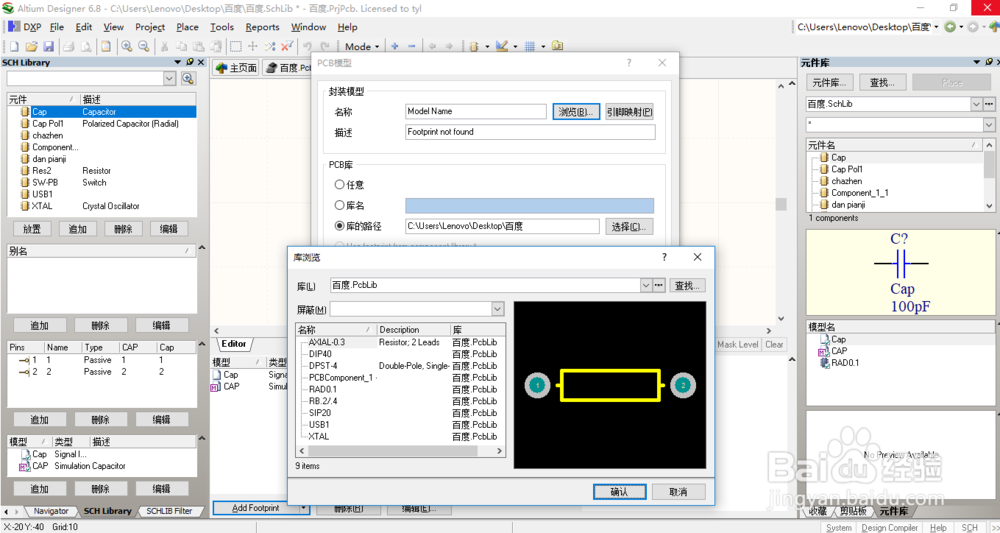The width and height of the screenshot is (1000, 533).
Task: Click the open folder icon in toolbar
Action: pos(31,47)
